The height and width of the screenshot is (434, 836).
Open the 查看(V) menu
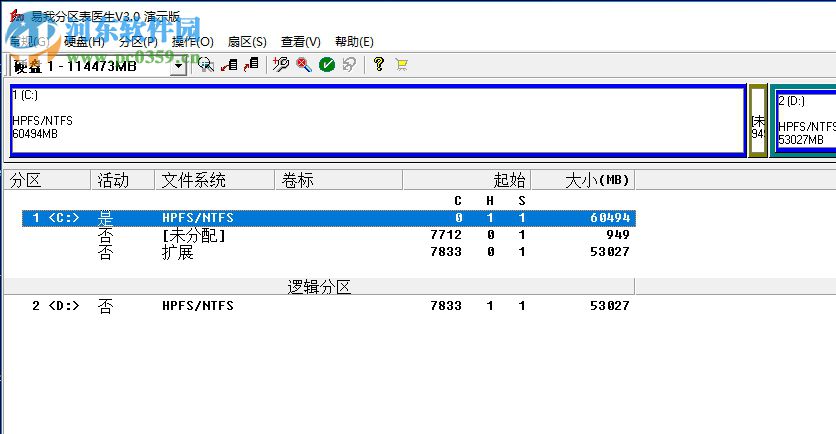pos(301,42)
